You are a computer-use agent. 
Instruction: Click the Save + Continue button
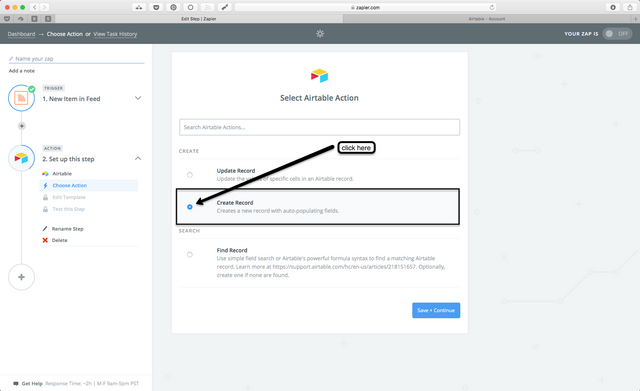(x=436, y=311)
